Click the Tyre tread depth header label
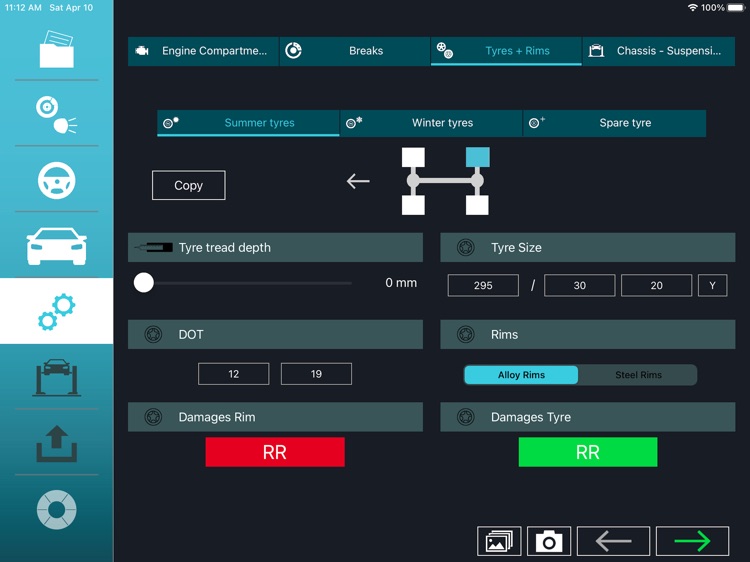 pos(225,247)
